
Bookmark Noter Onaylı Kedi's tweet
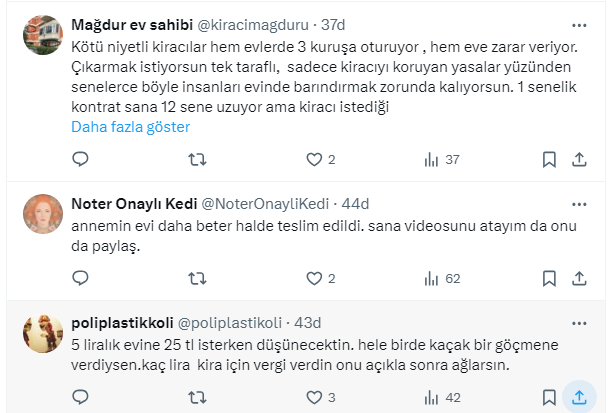click(549, 278)
